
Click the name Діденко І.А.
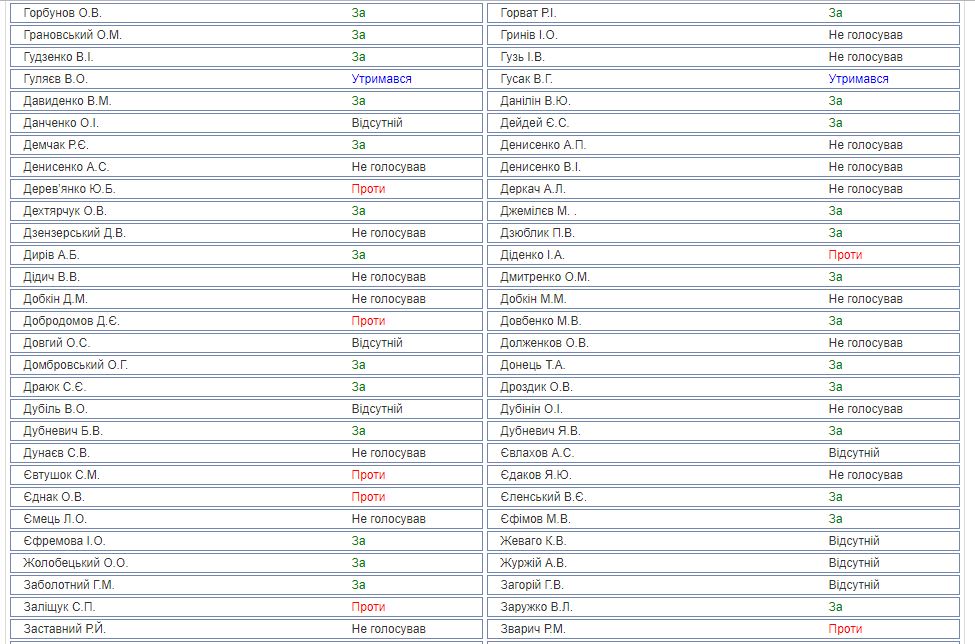pos(532,255)
